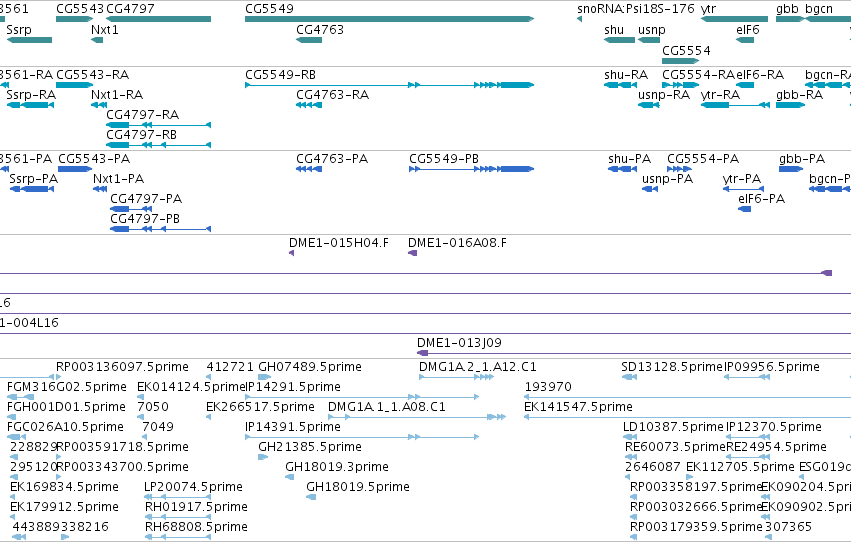
Task: Select EST RH68808.5prime
Action: pos(196,527)
